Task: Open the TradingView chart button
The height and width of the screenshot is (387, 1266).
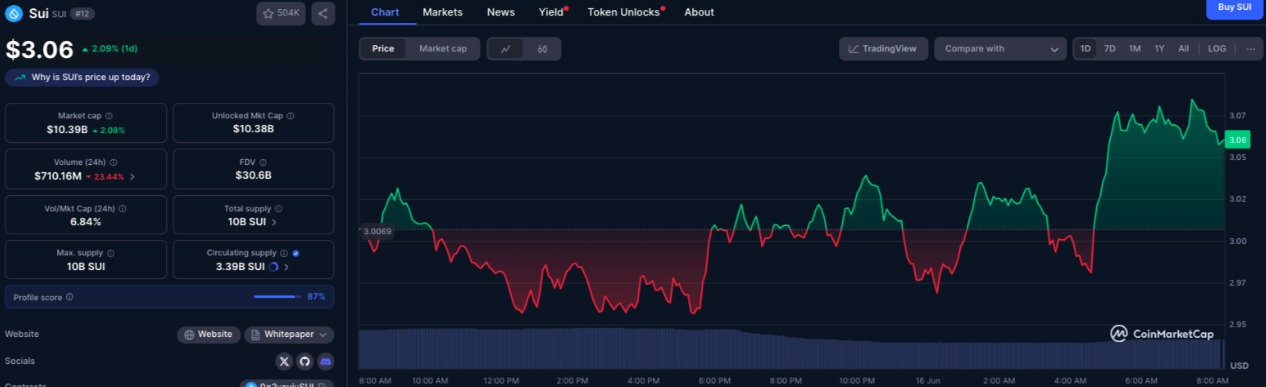Action: (883, 48)
